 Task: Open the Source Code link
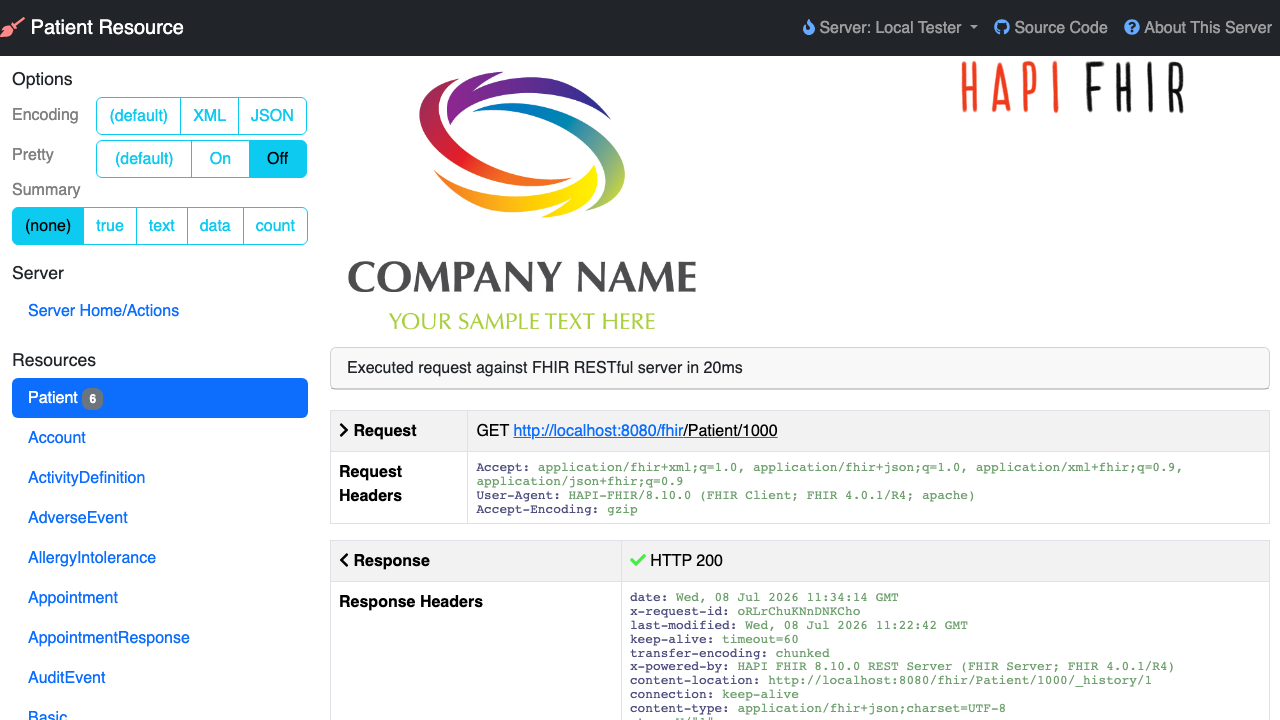1051,28
